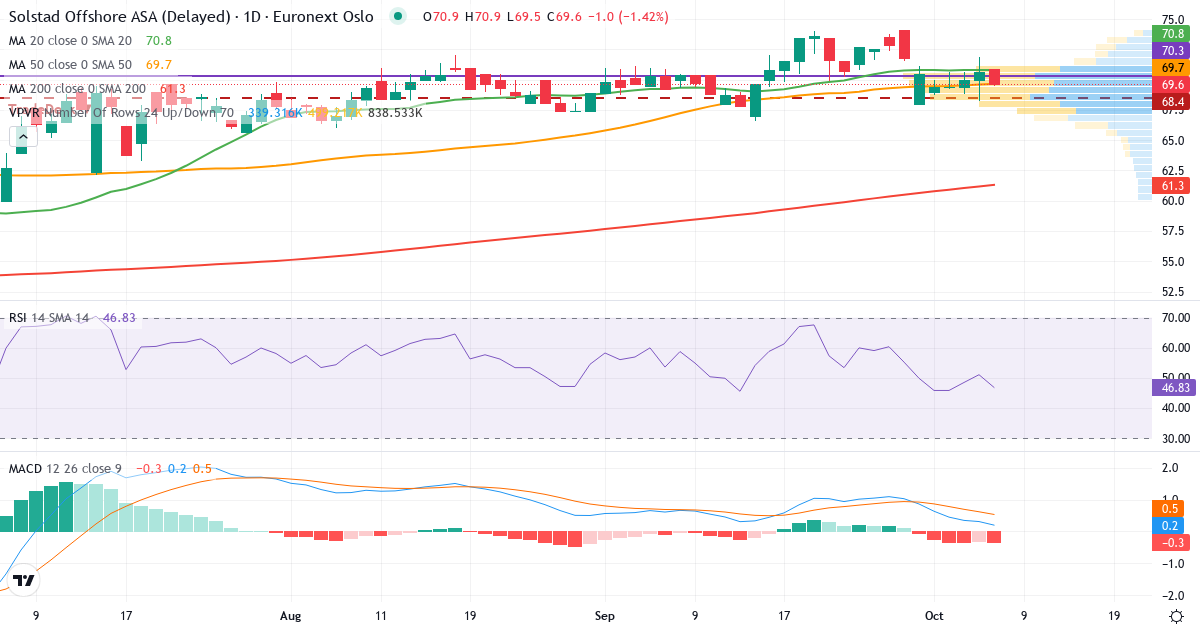
Task: Click the Aug label on time axis
Action: pos(291,616)
